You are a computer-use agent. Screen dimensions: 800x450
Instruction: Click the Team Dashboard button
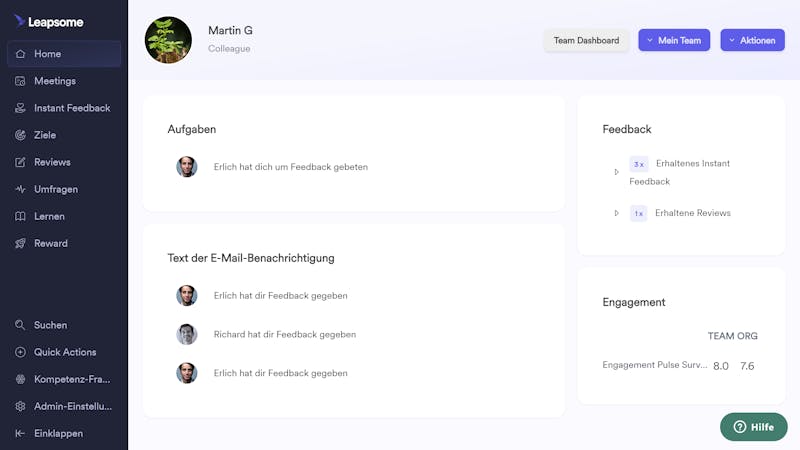[586, 40]
